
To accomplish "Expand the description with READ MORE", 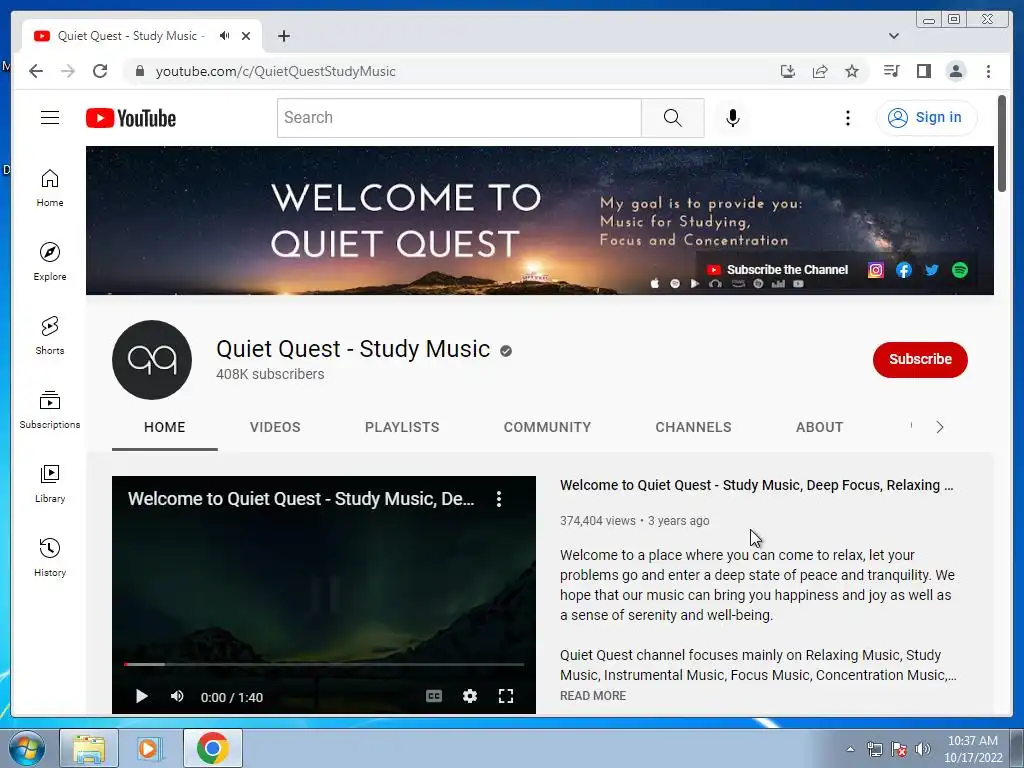I will click(593, 696).
